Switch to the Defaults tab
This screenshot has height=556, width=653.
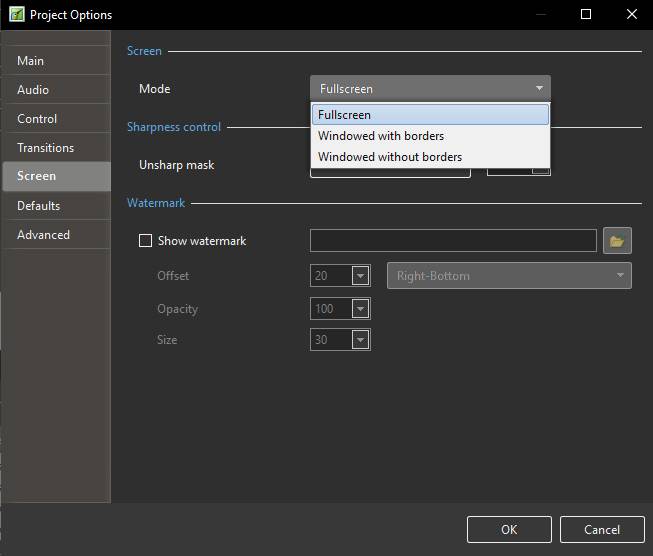tap(56, 206)
